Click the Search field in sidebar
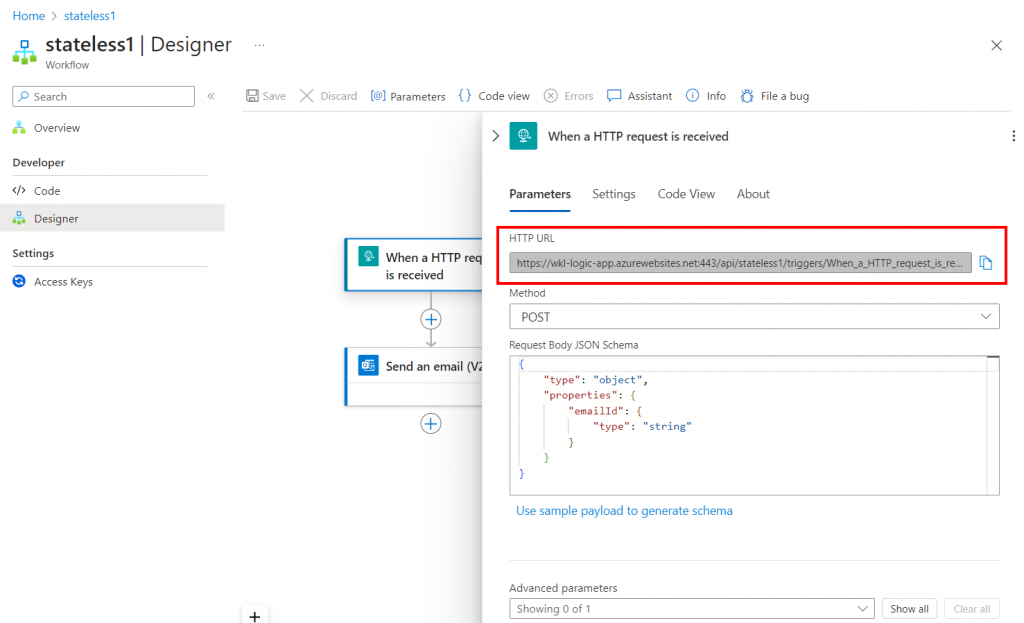 pos(103,96)
